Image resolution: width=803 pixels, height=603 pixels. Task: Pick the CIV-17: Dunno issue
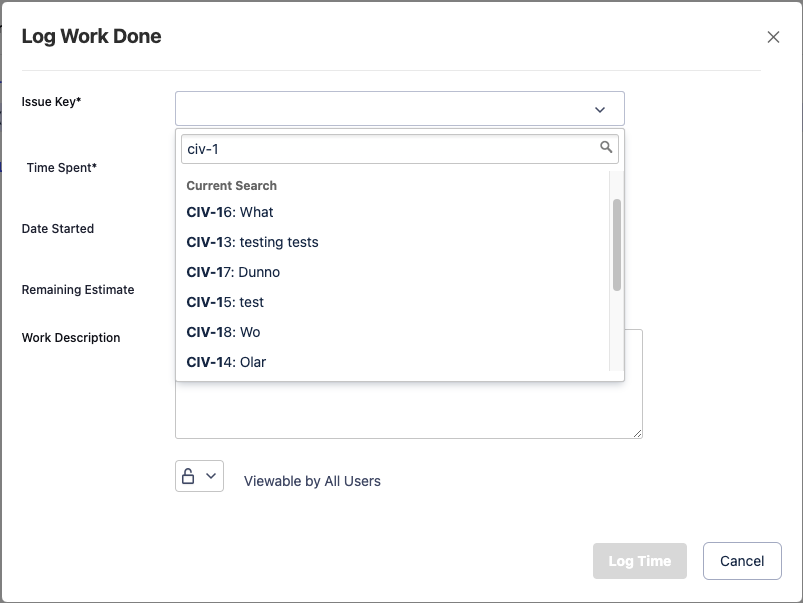pos(233,272)
